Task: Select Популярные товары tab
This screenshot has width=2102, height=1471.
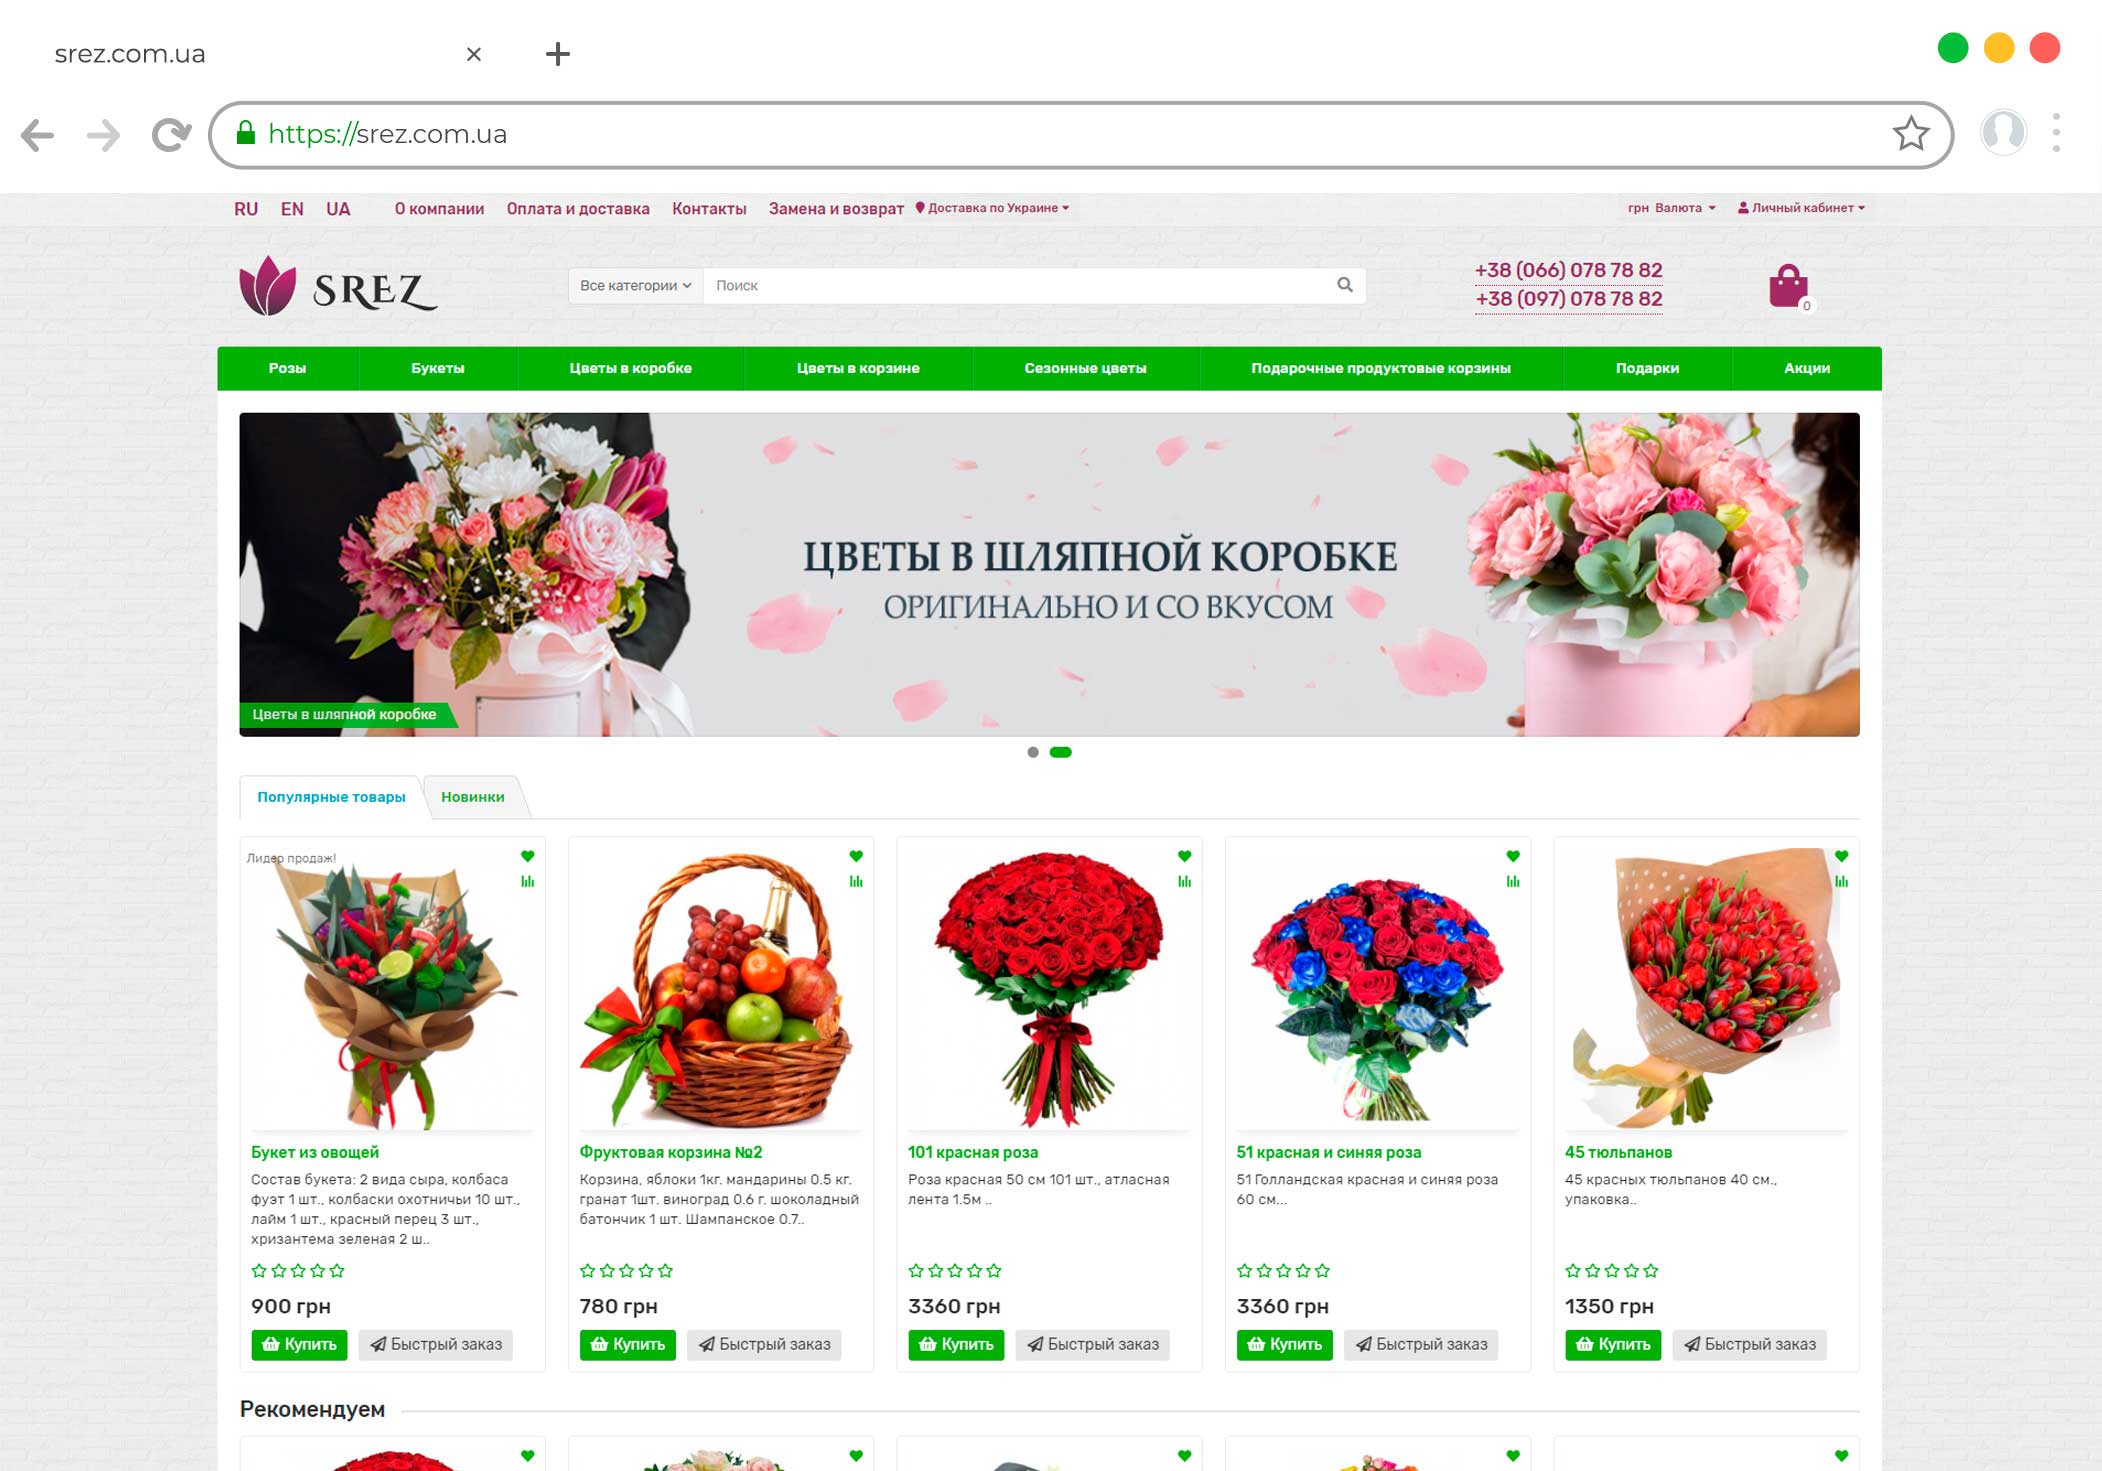Action: (x=331, y=797)
